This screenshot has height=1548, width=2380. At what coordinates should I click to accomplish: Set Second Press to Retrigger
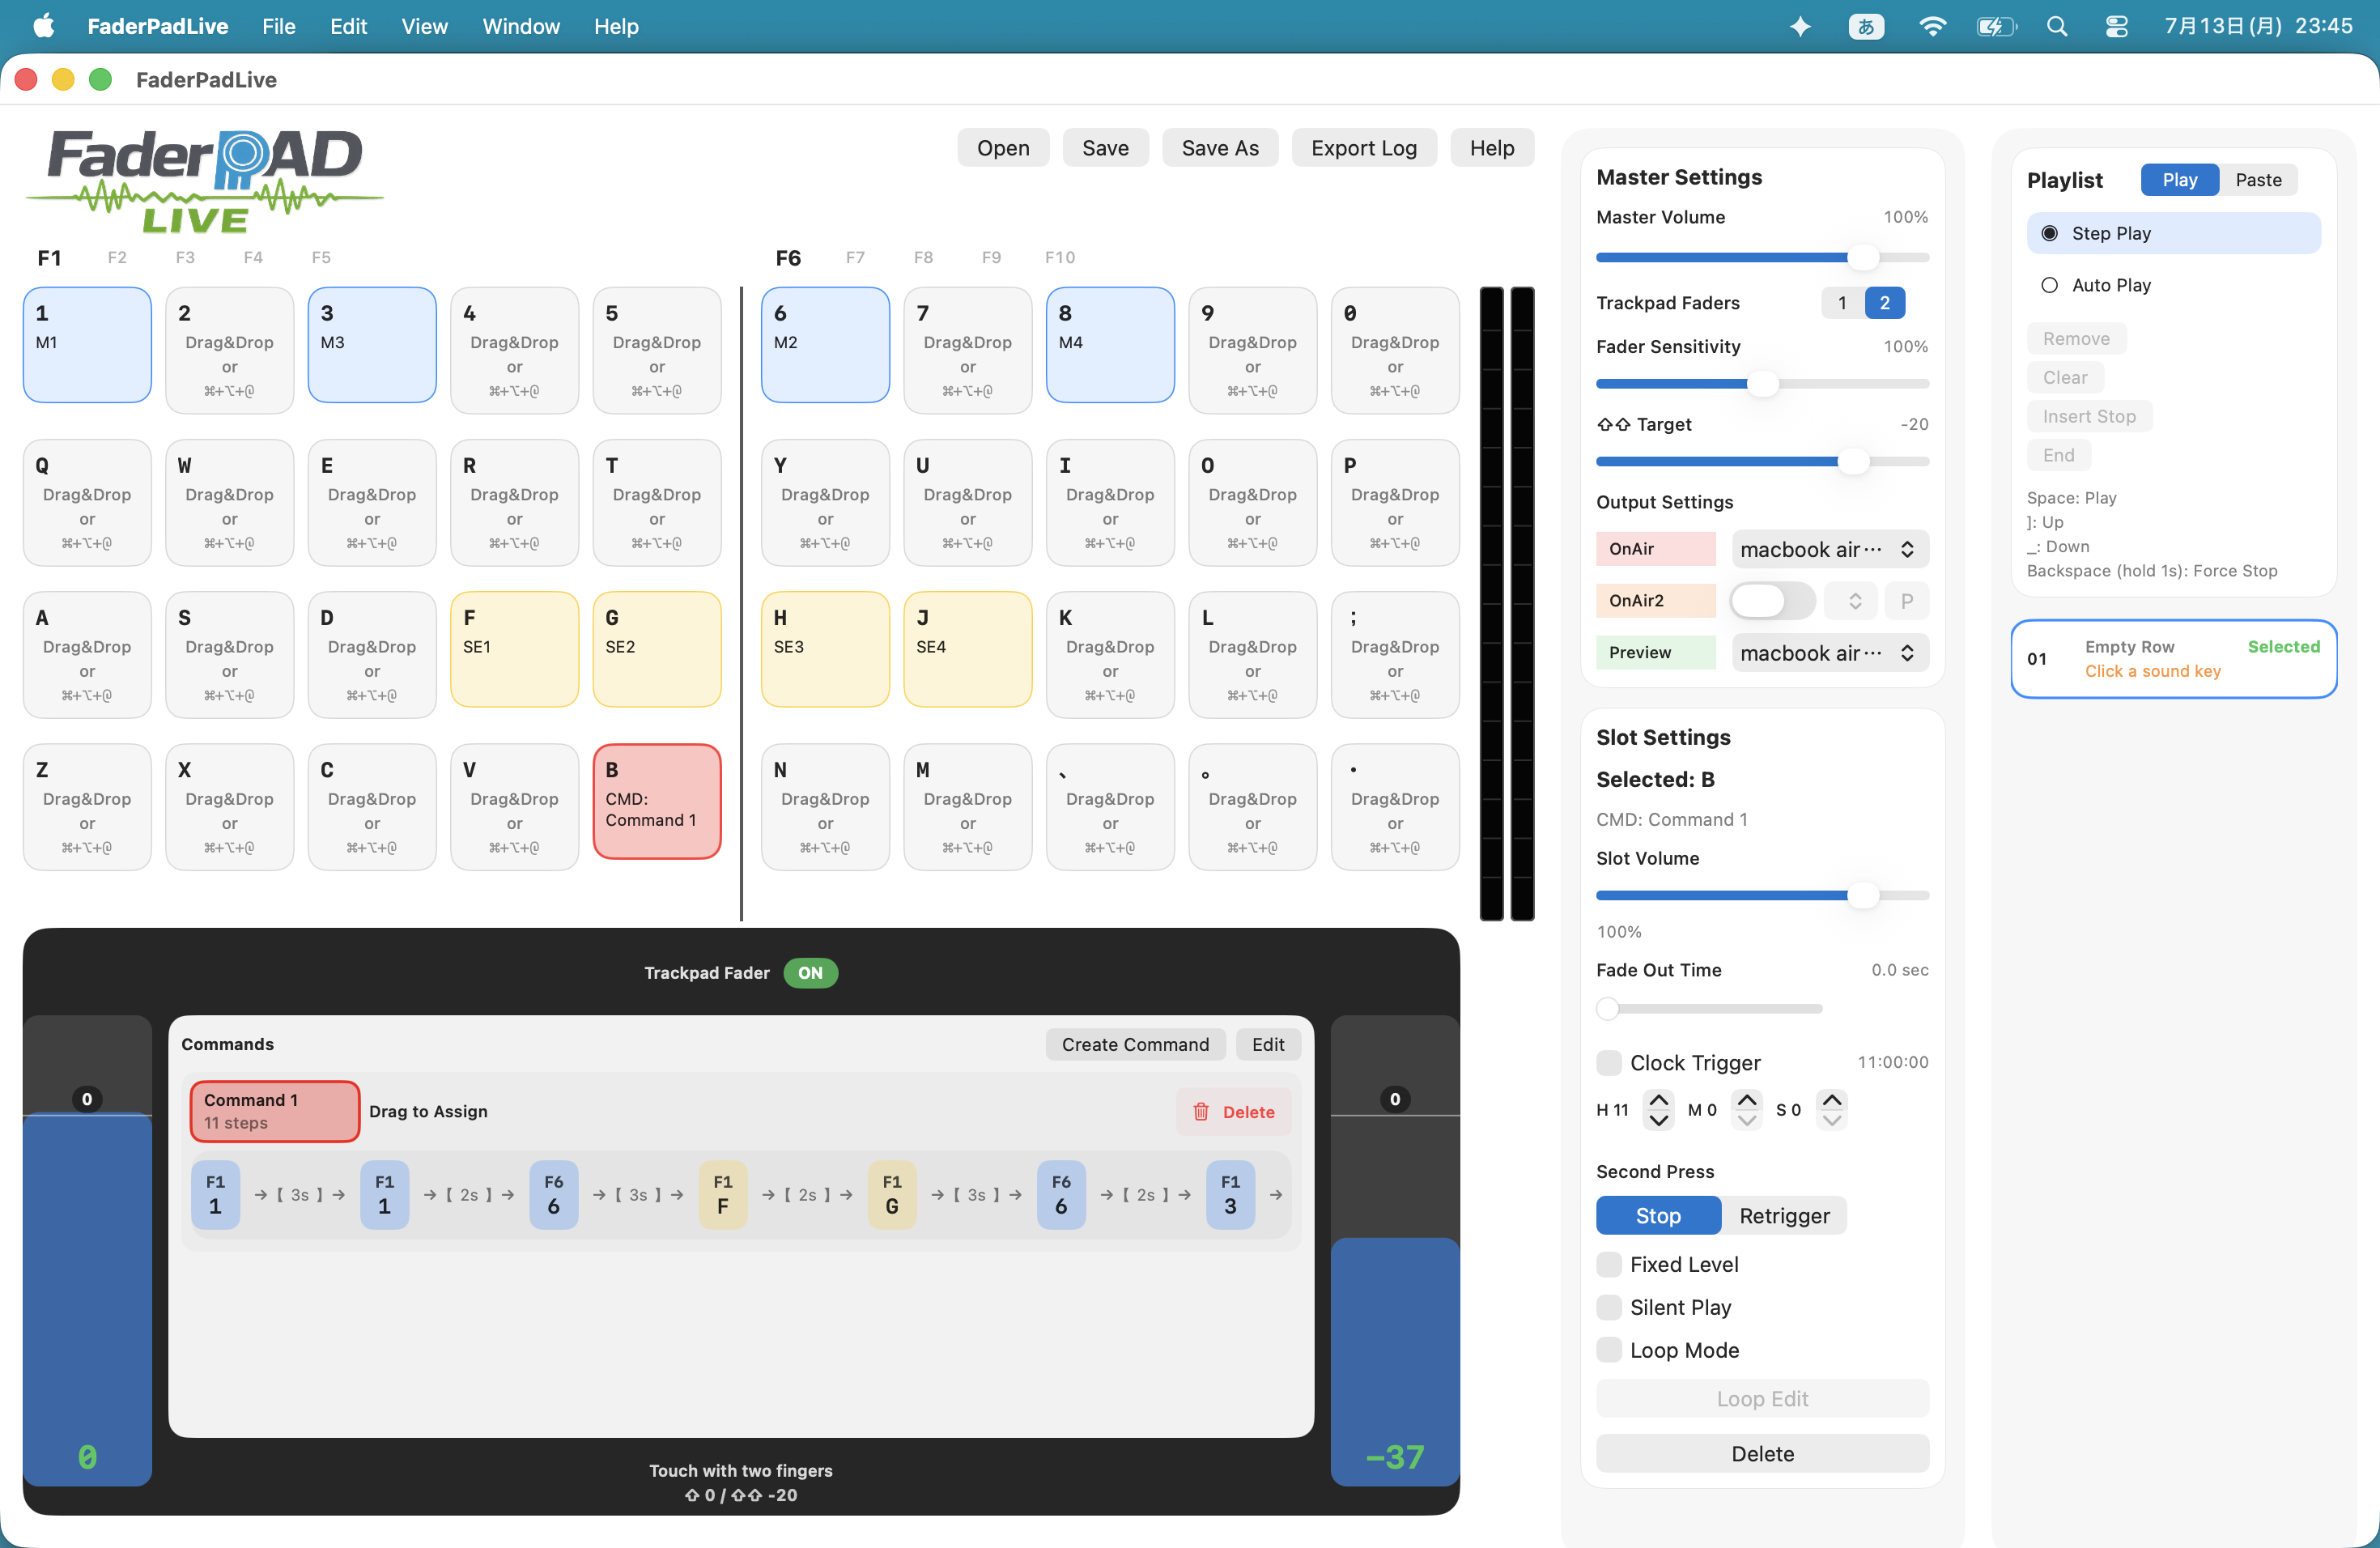[x=1784, y=1215]
